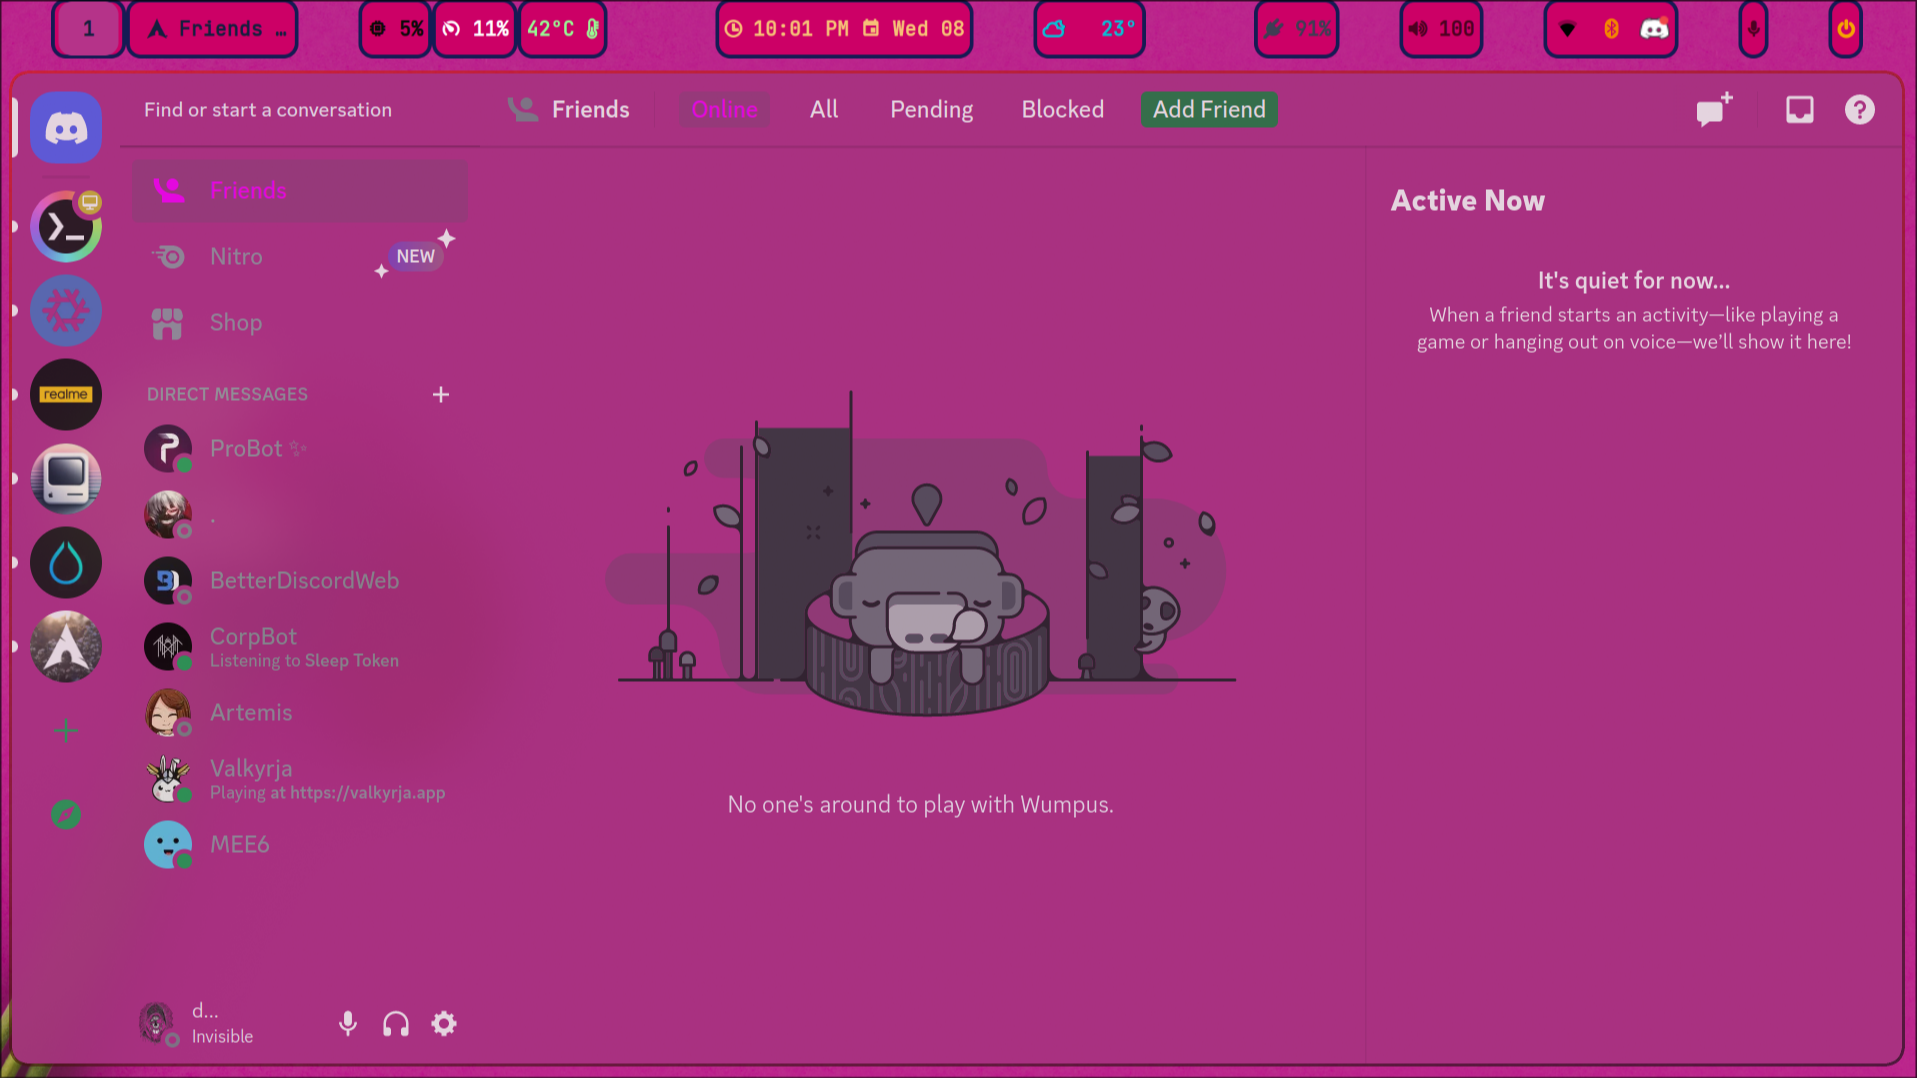Image resolution: width=1917 pixels, height=1078 pixels.
Task: Open the conversation with MEE6
Action: (239, 844)
